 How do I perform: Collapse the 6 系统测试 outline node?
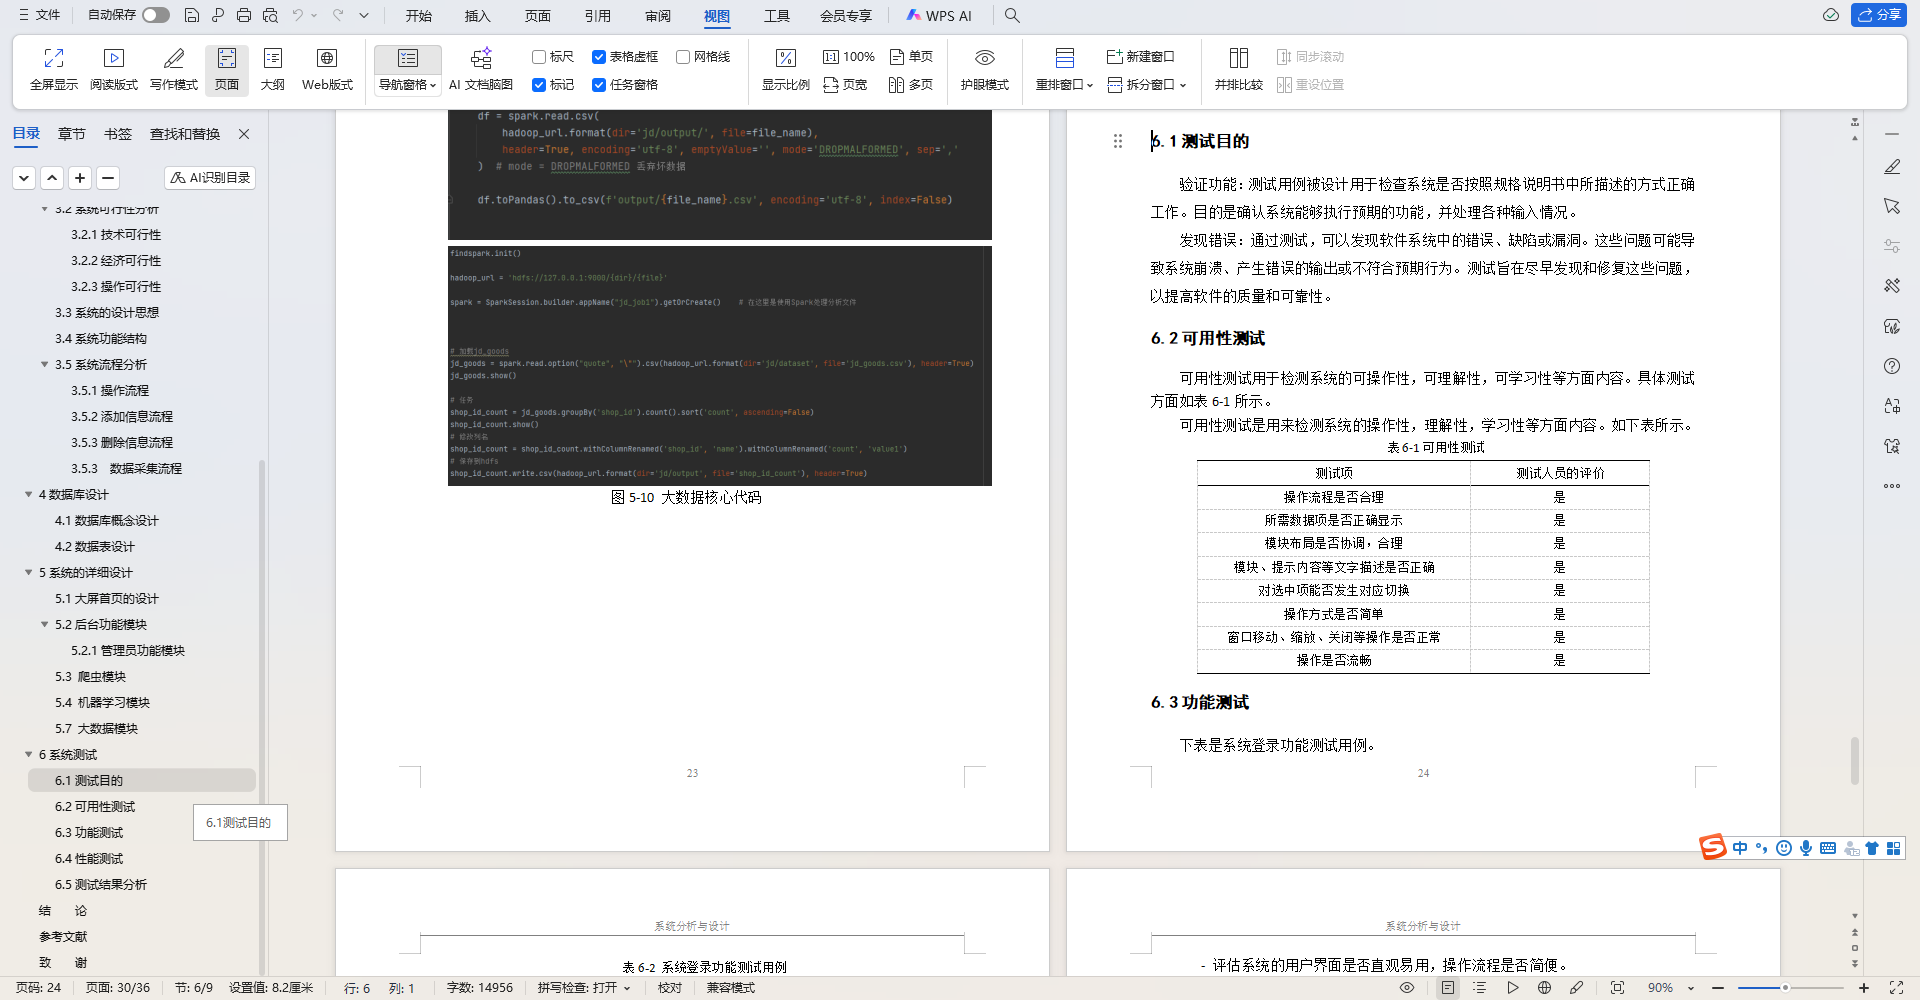coord(28,754)
